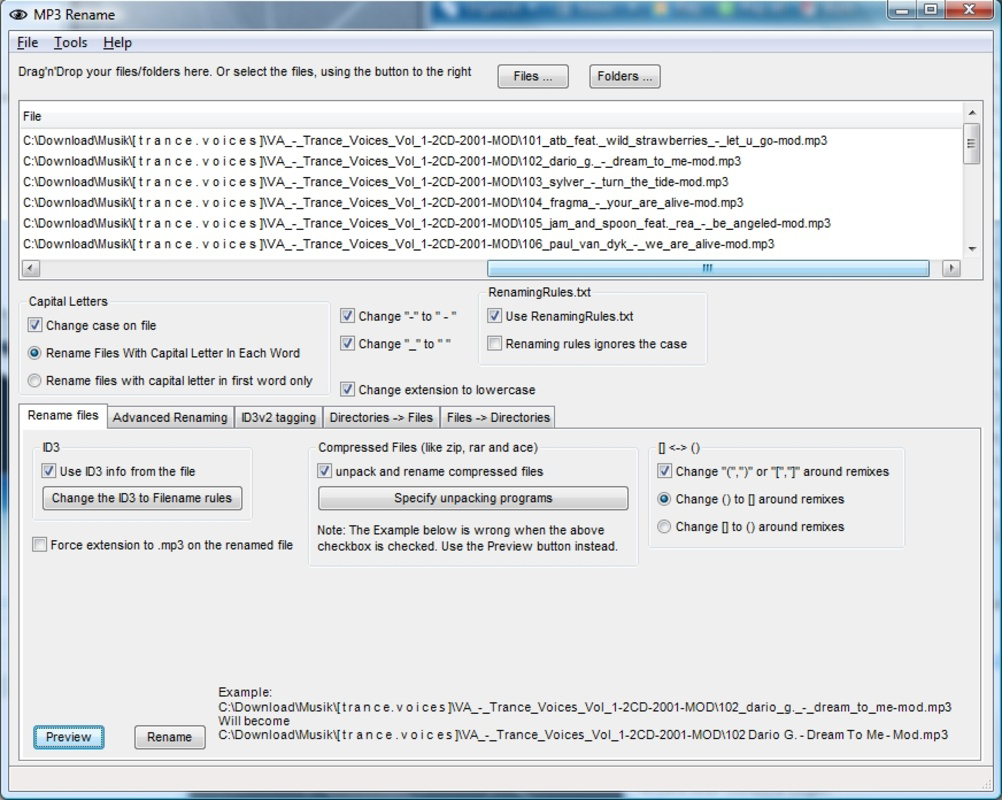Click the Rename button
Image resolution: width=1002 pixels, height=800 pixels.
pos(169,737)
